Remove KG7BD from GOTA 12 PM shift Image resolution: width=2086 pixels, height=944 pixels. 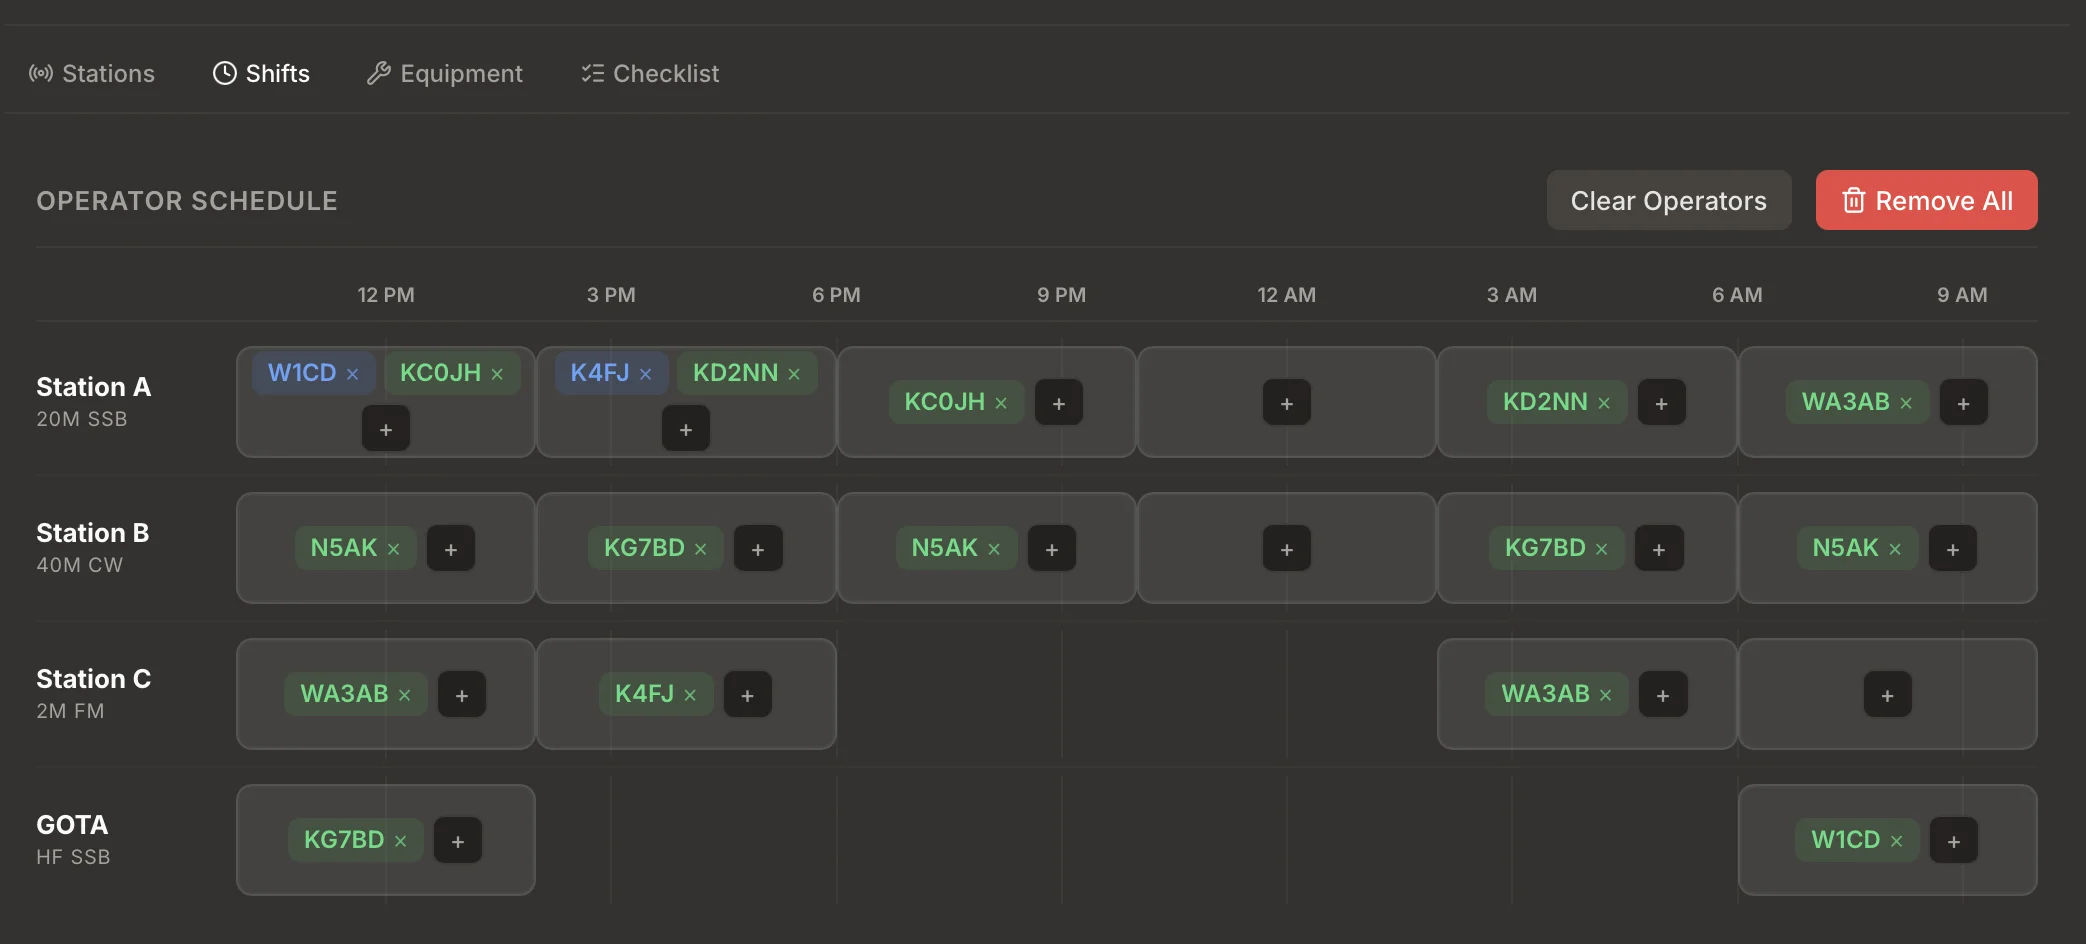click(x=400, y=841)
